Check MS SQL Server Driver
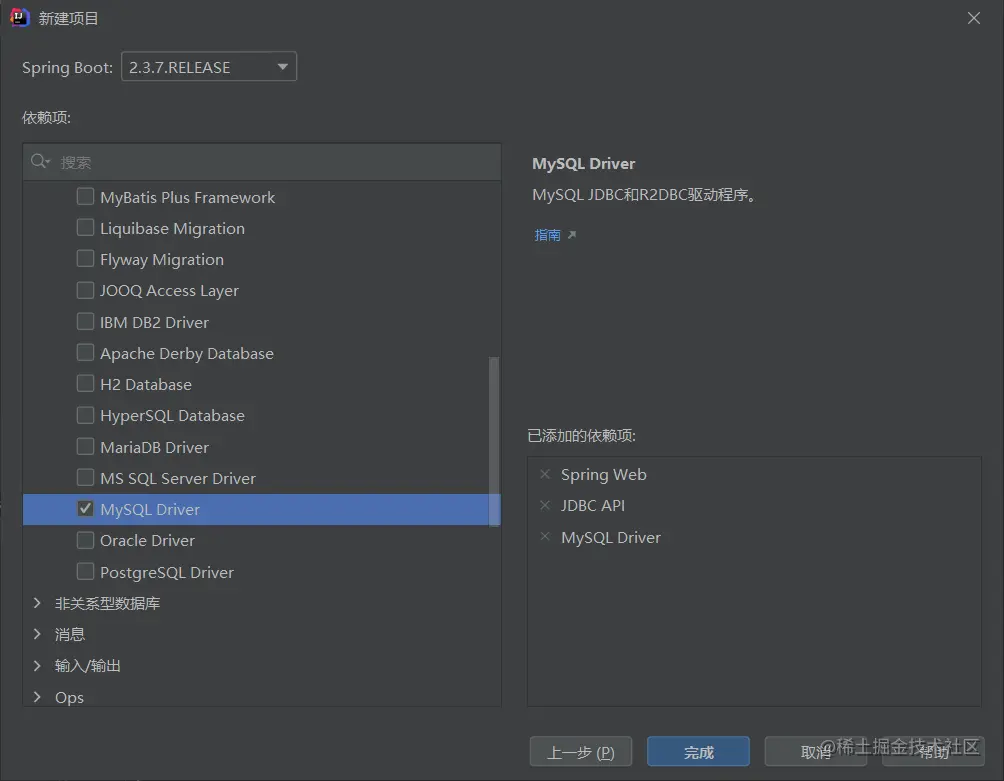Screen dimensions: 1004x781 click(x=85, y=478)
